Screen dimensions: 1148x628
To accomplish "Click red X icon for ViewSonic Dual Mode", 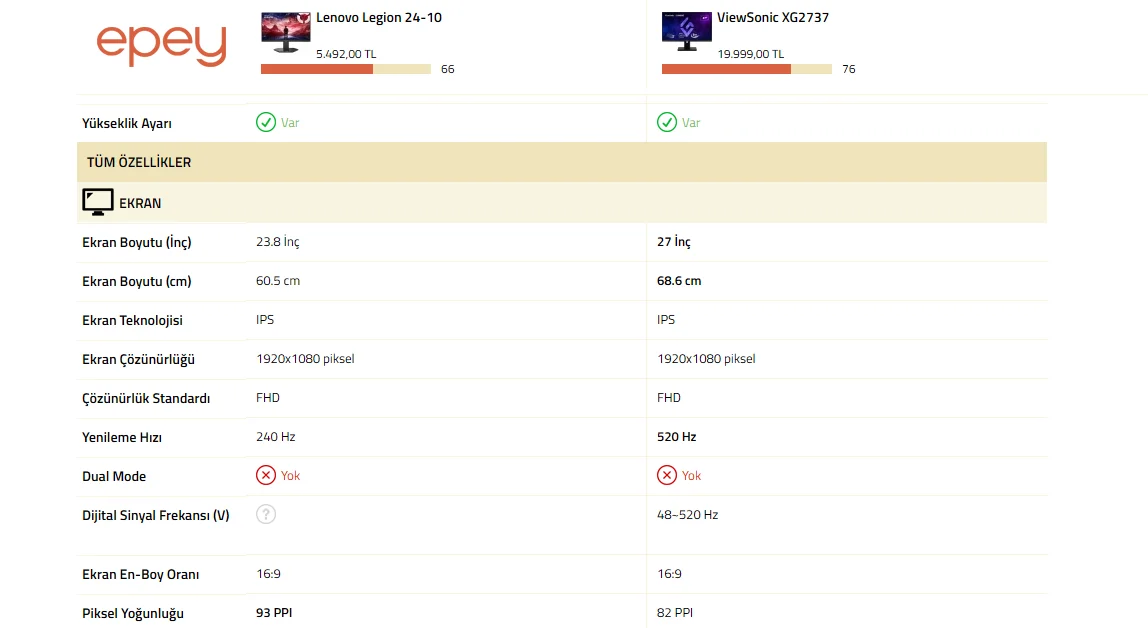I will tap(667, 475).
